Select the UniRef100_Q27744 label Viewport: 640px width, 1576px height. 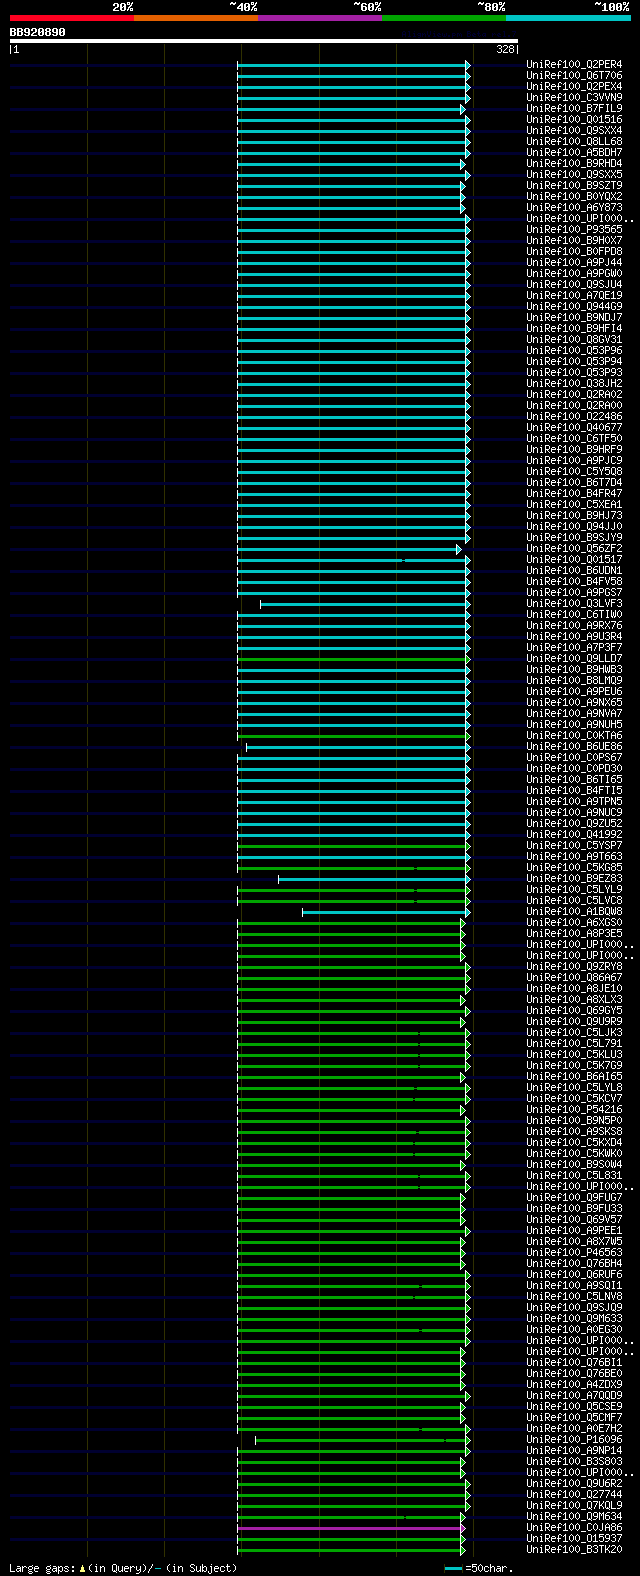click(x=574, y=1495)
